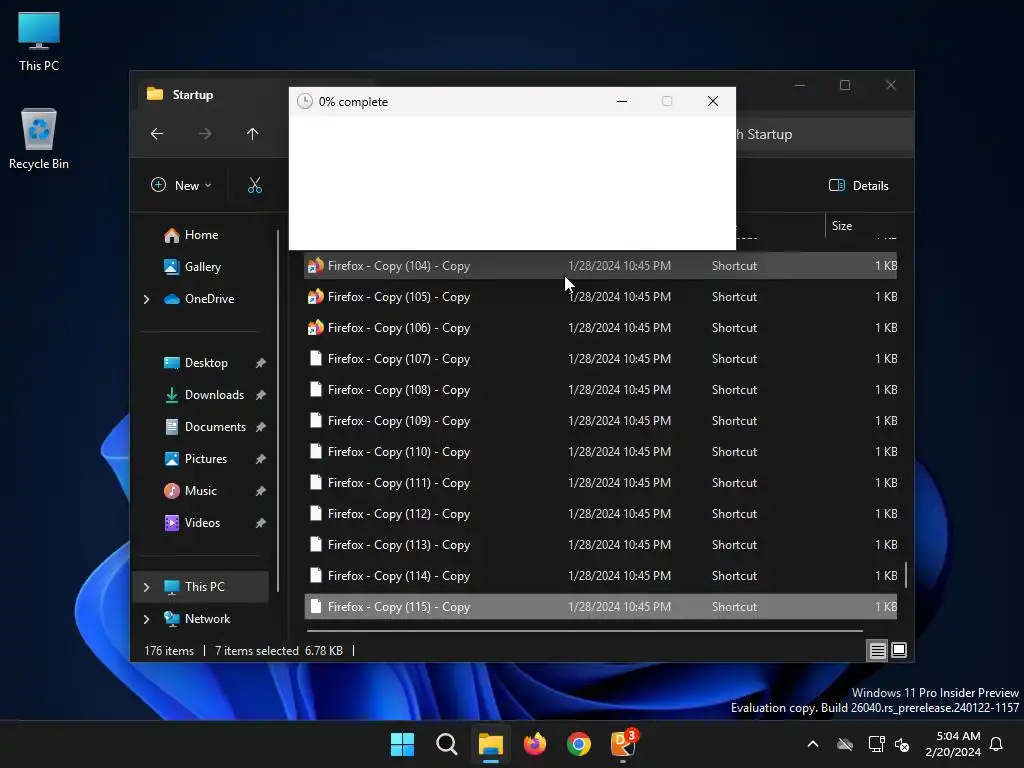Close the 0% complete progress dialog
The width and height of the screenshot is (1024, 768).
click(x=713, y=101)
